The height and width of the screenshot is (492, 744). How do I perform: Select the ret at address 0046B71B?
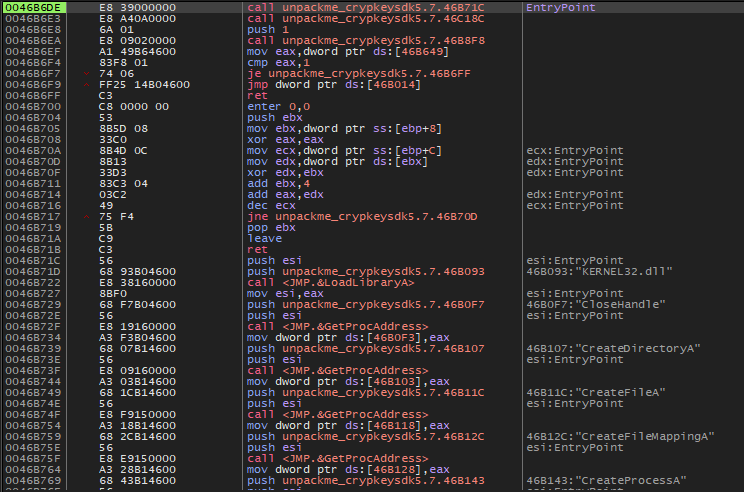257,250
